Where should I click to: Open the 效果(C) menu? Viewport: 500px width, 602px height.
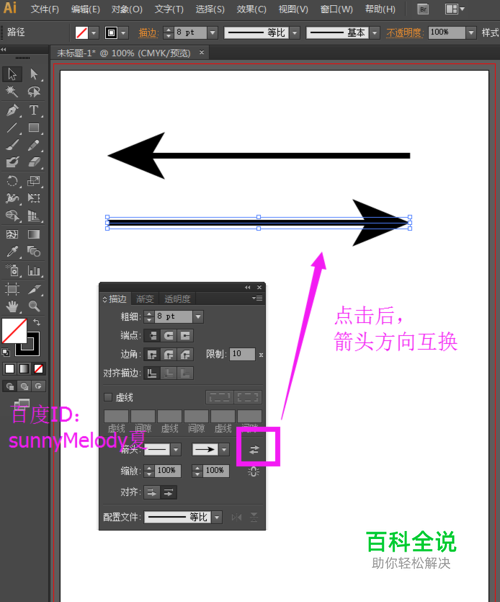point(252,9)
